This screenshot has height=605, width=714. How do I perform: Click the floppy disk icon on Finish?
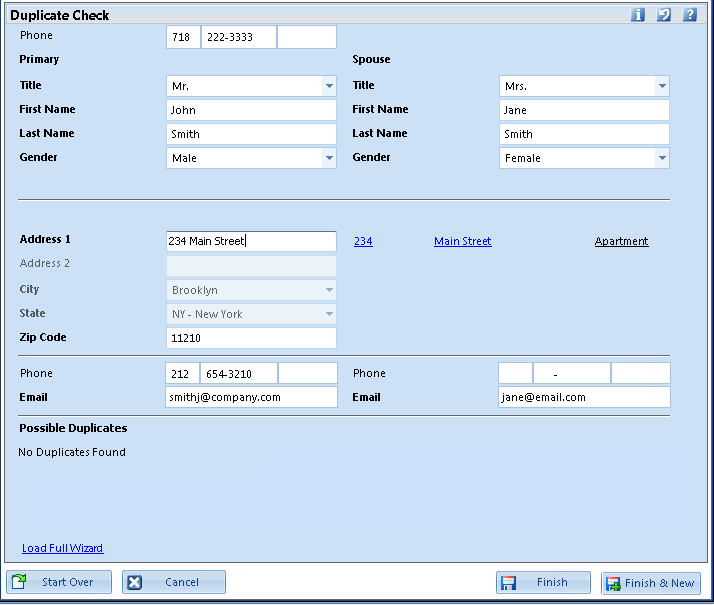(x=508, y=583)
